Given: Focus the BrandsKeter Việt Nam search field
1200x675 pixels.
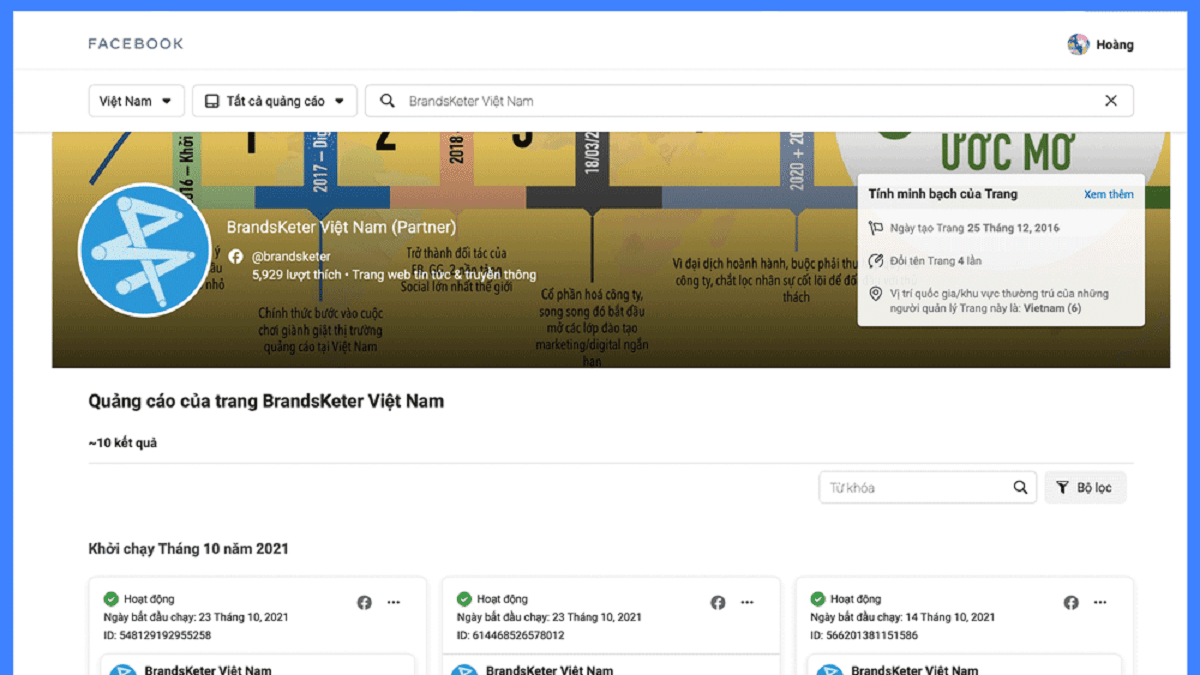Looking at the screenshot, I should pos(750,101).
